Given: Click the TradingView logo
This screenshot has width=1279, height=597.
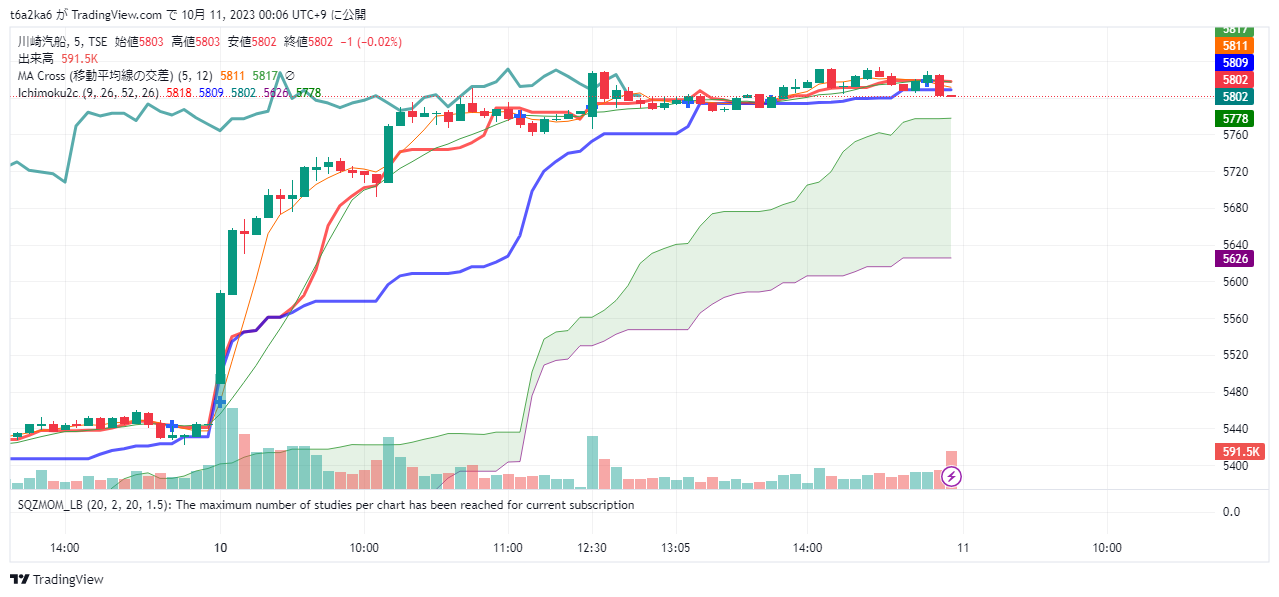Looking at the screenshot, I should (57, 580).
